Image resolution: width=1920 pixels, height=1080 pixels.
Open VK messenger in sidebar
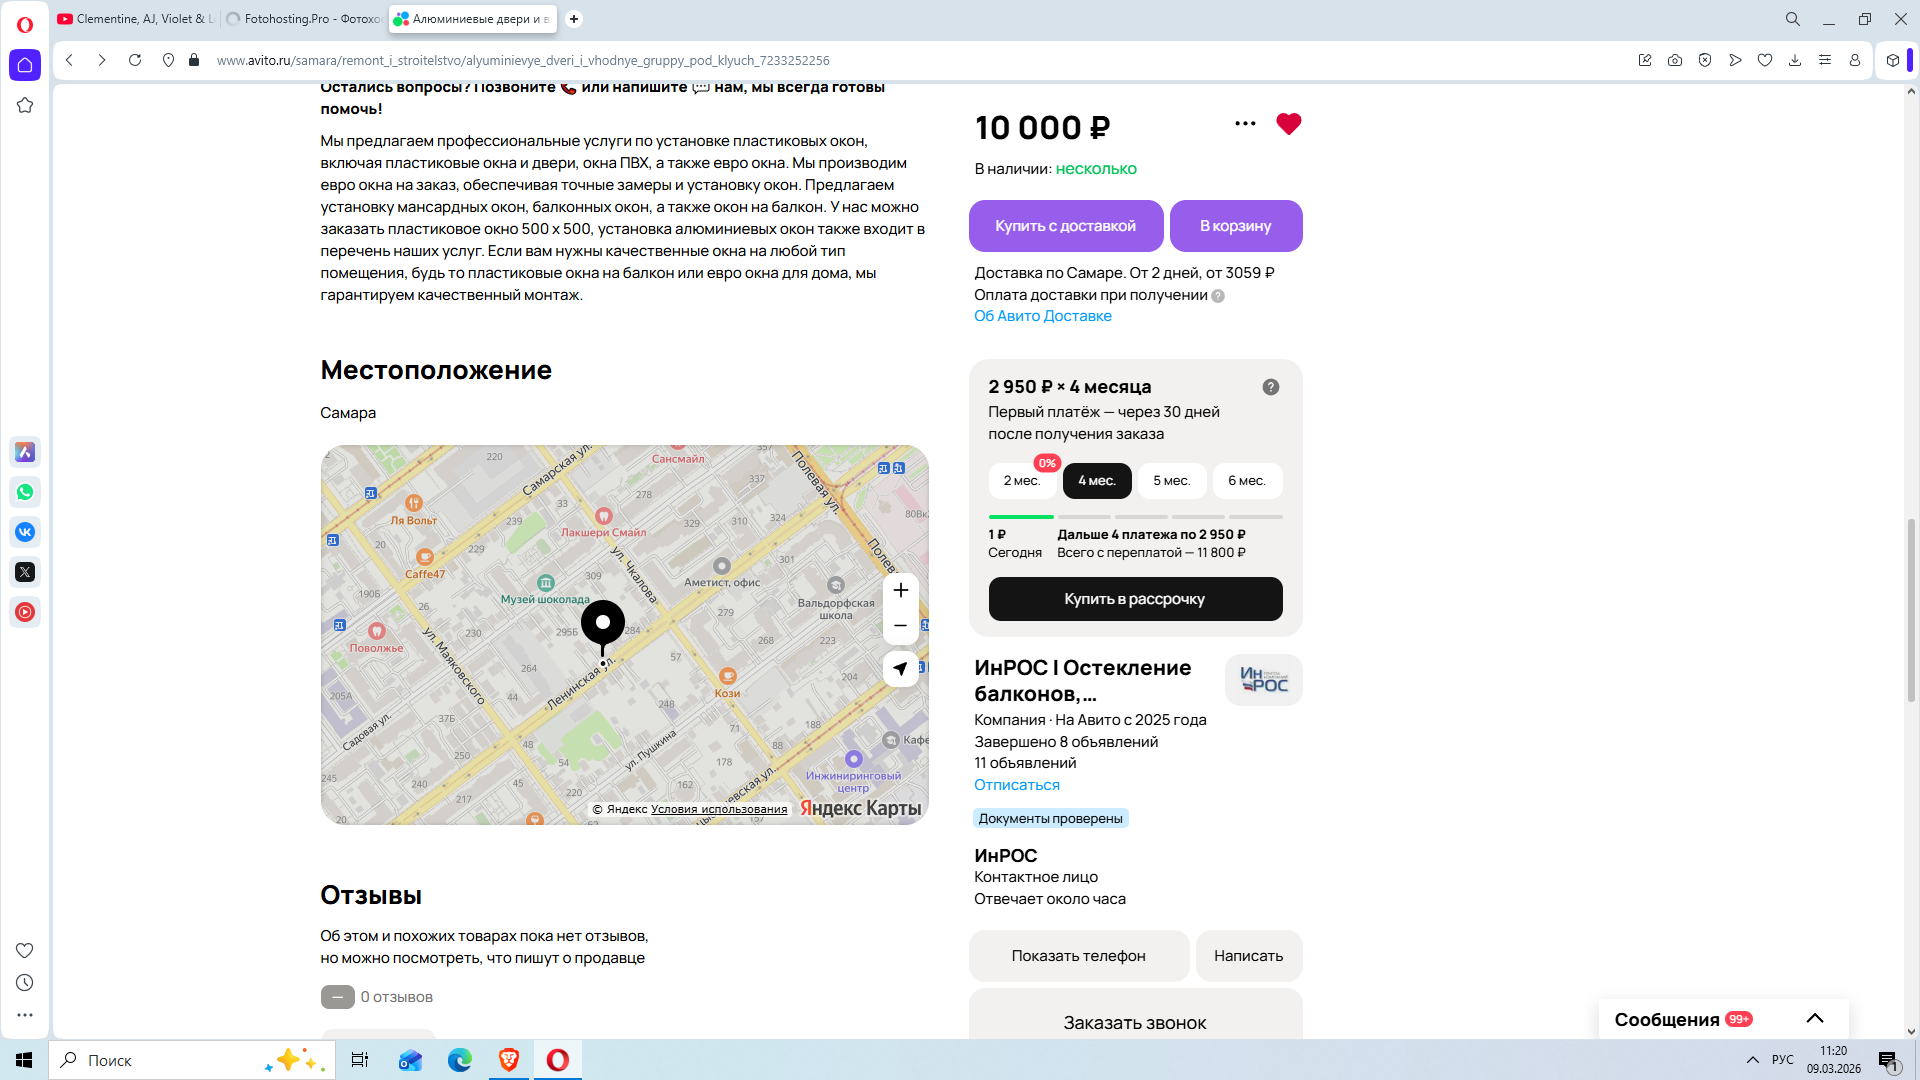tap(25, 532)
